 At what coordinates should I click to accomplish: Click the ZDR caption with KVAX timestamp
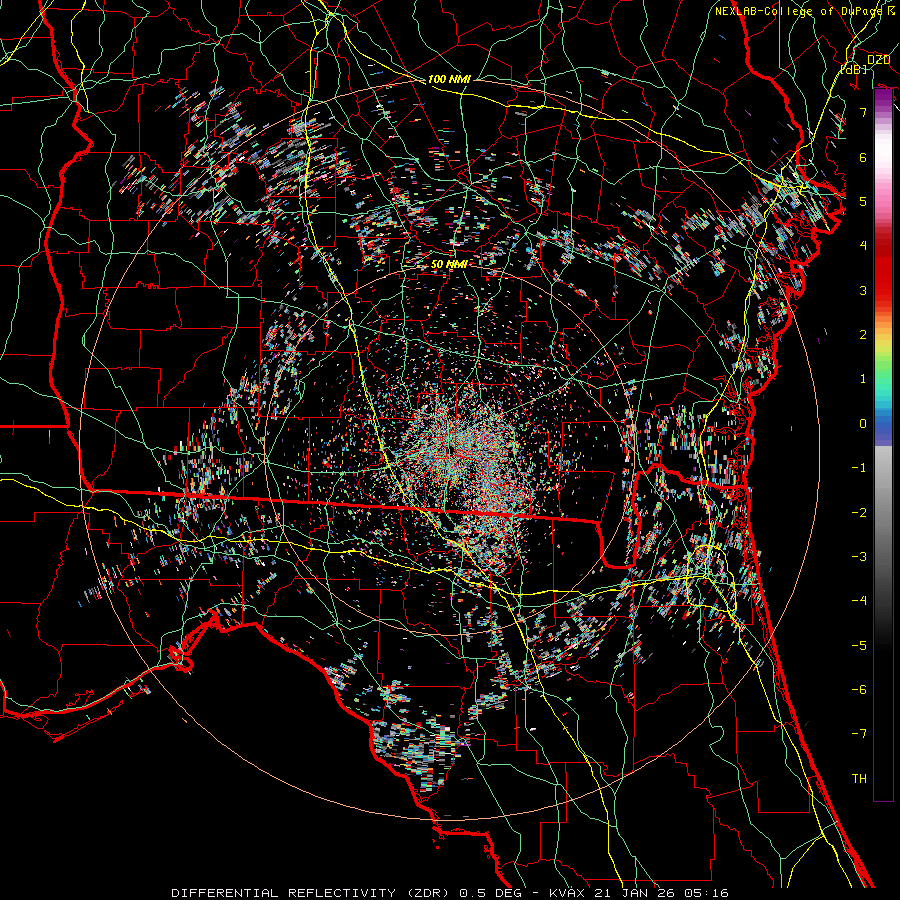click(450, 893)
